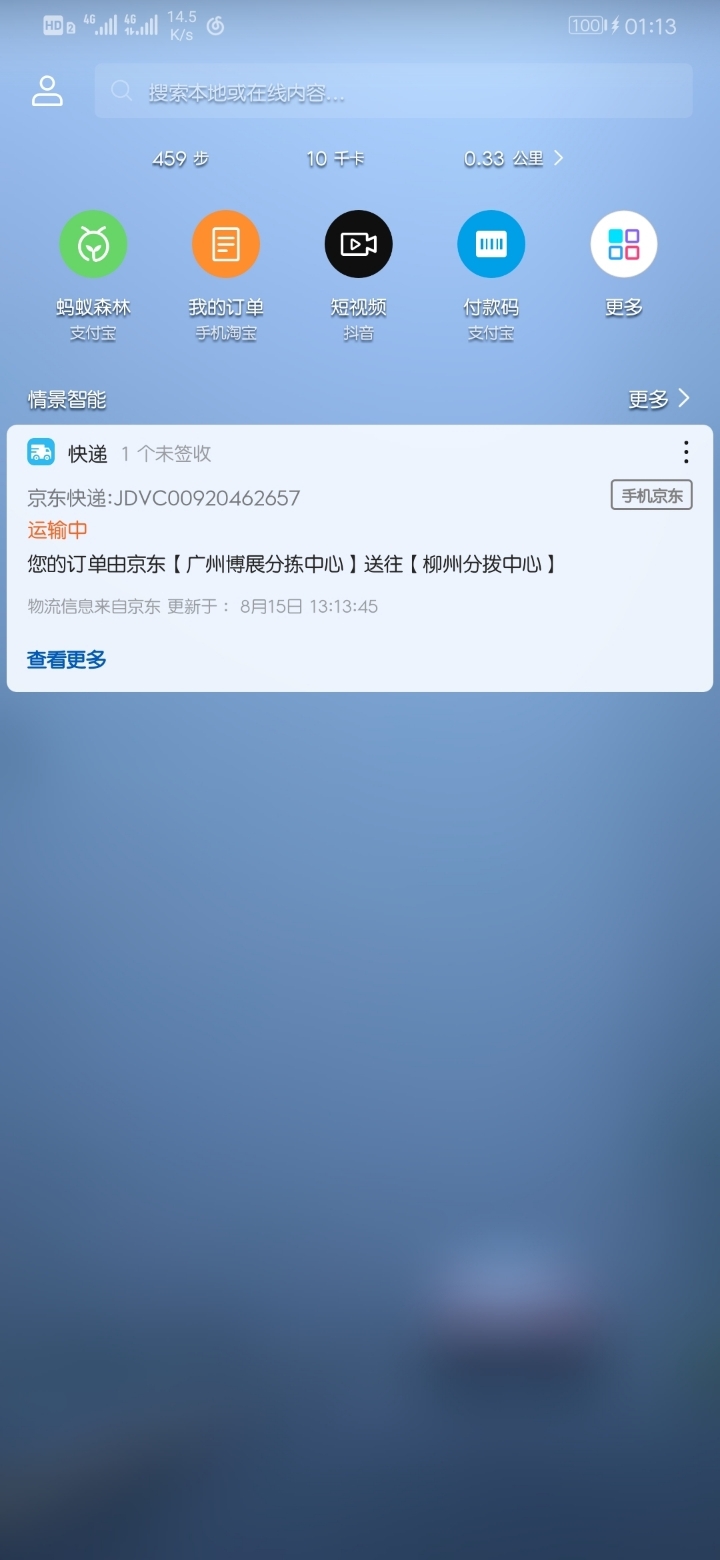The width and height of the screenshot is (720, 1560).
Task: Open the user account profile icon
Action: [x=47, y=91]
